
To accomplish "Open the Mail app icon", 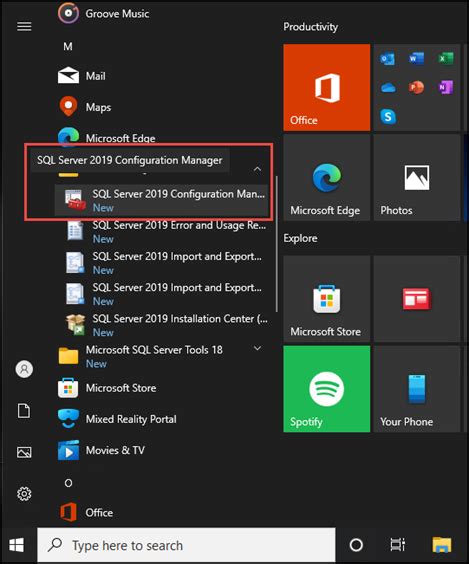I will [68, 76].
